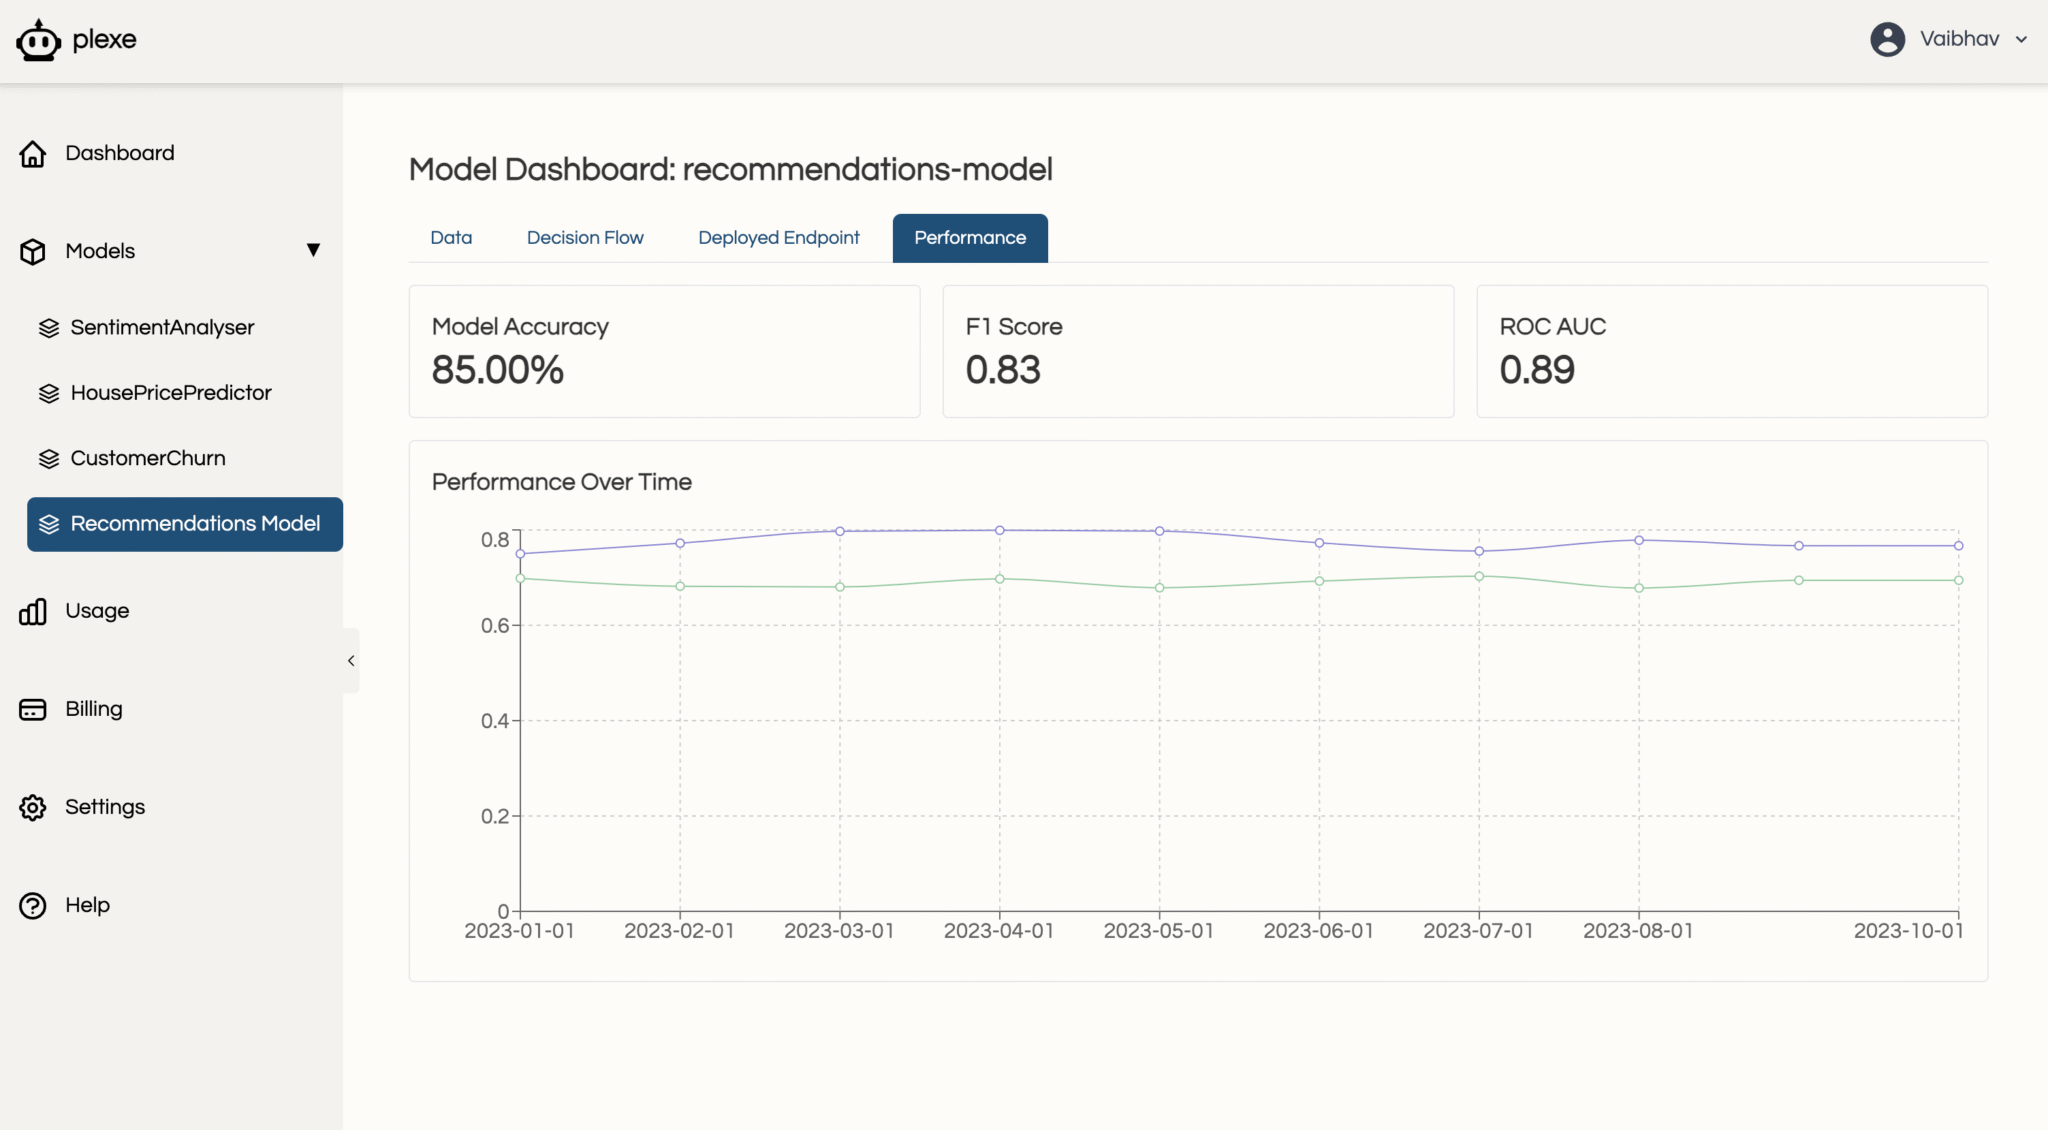Click the plexe robot logo icon
Viewport: 2048px width, 1130px height.
(38, 41)
